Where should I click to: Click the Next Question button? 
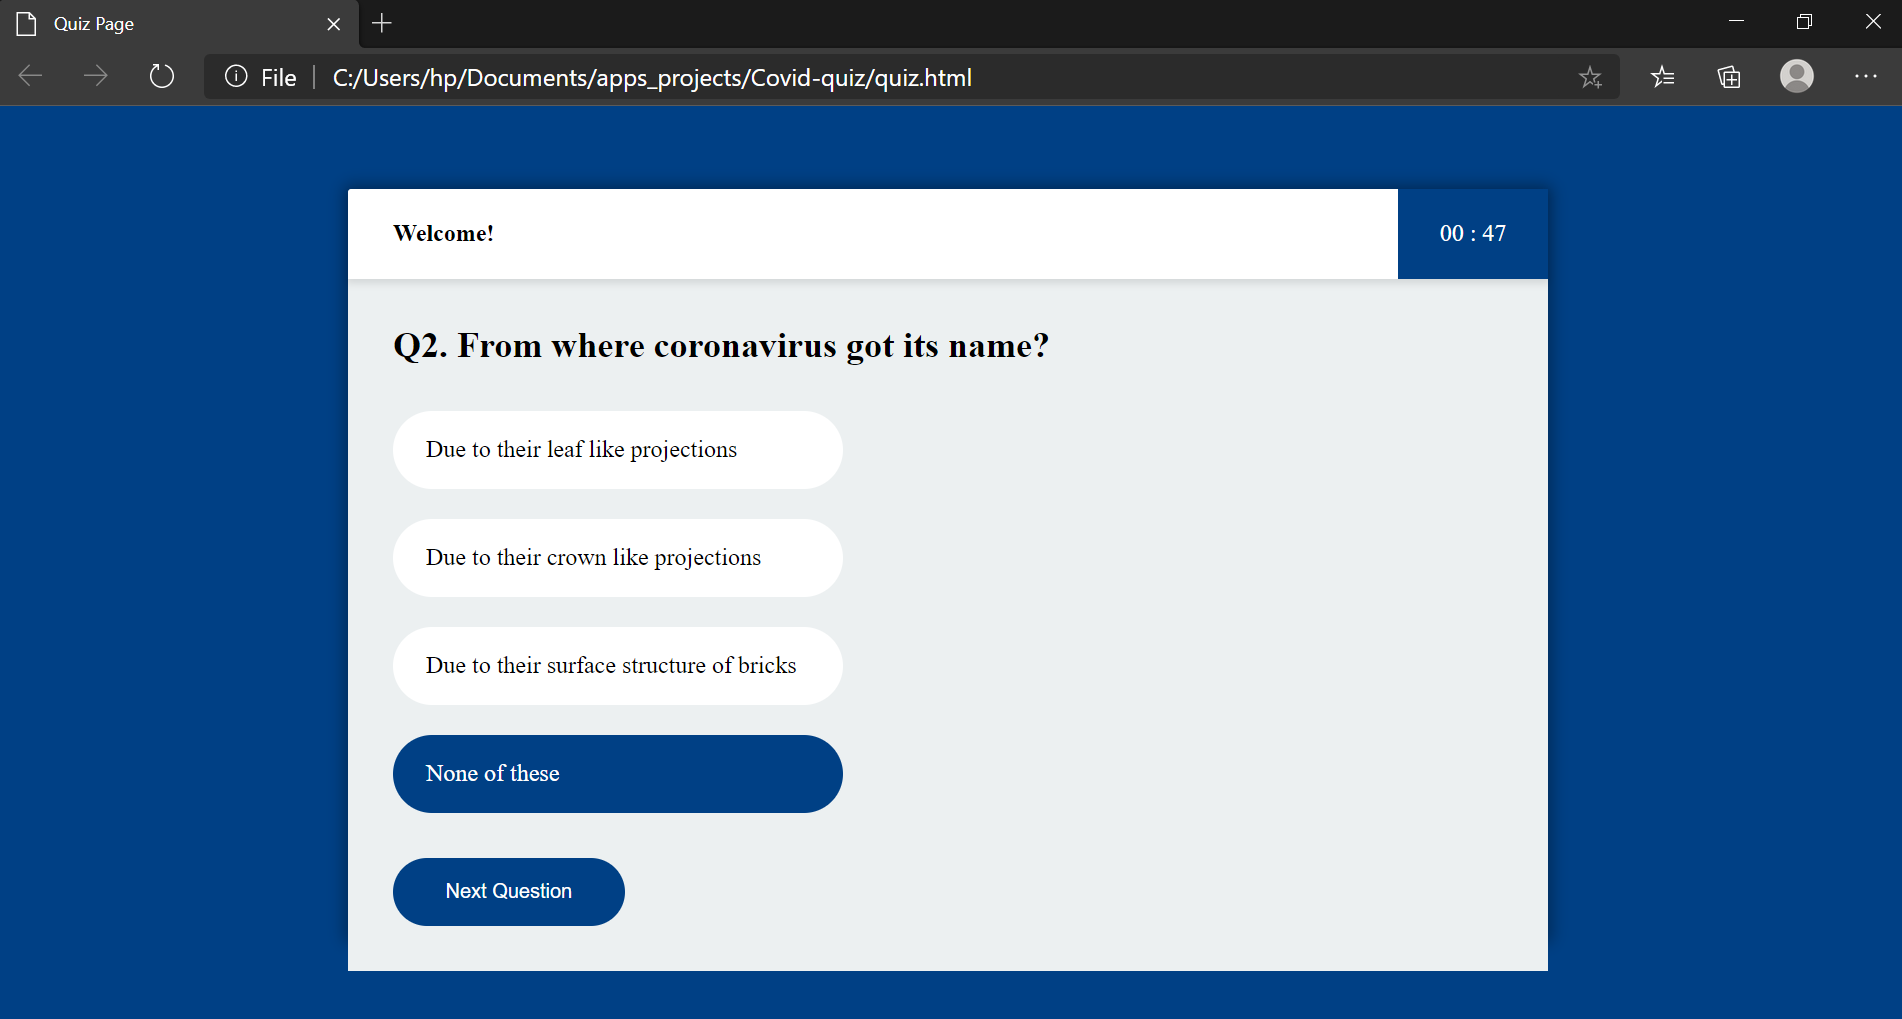tap(508, 891)
